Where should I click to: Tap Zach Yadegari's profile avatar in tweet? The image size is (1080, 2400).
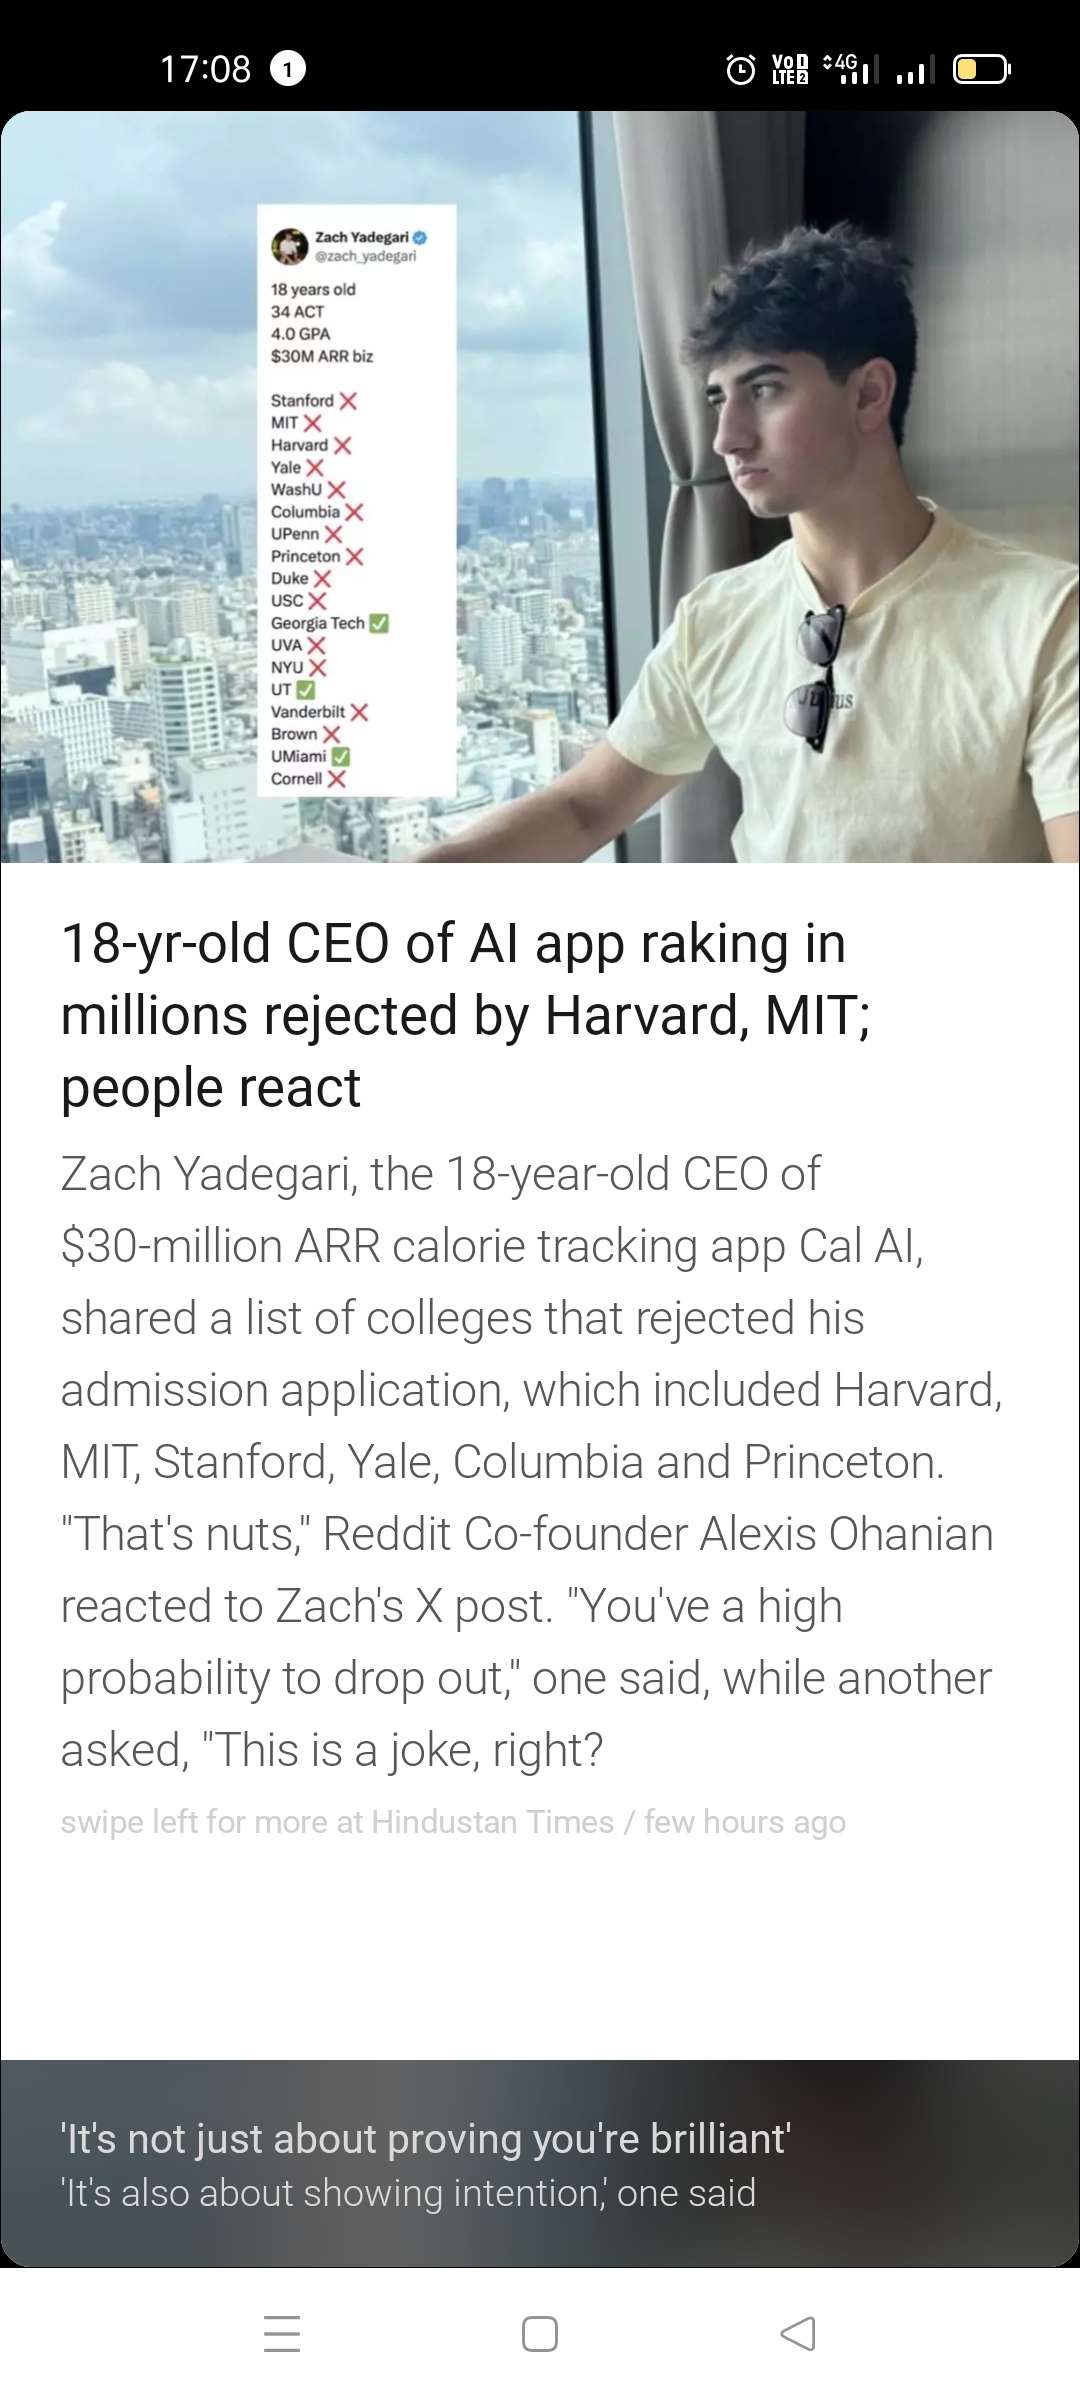click(x=290, y=246)
